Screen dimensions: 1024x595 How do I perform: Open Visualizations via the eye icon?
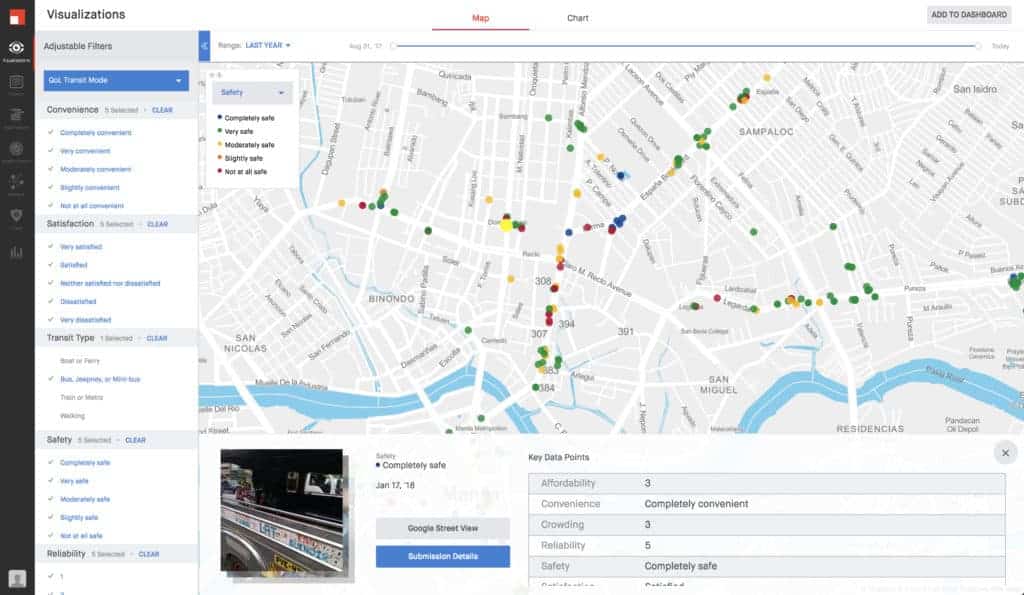pyautogui.click(x=16, y=47)
